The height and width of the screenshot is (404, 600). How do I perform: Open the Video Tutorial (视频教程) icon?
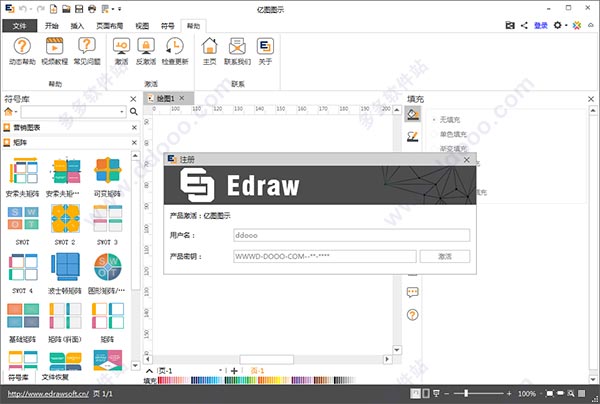(54, 51)
